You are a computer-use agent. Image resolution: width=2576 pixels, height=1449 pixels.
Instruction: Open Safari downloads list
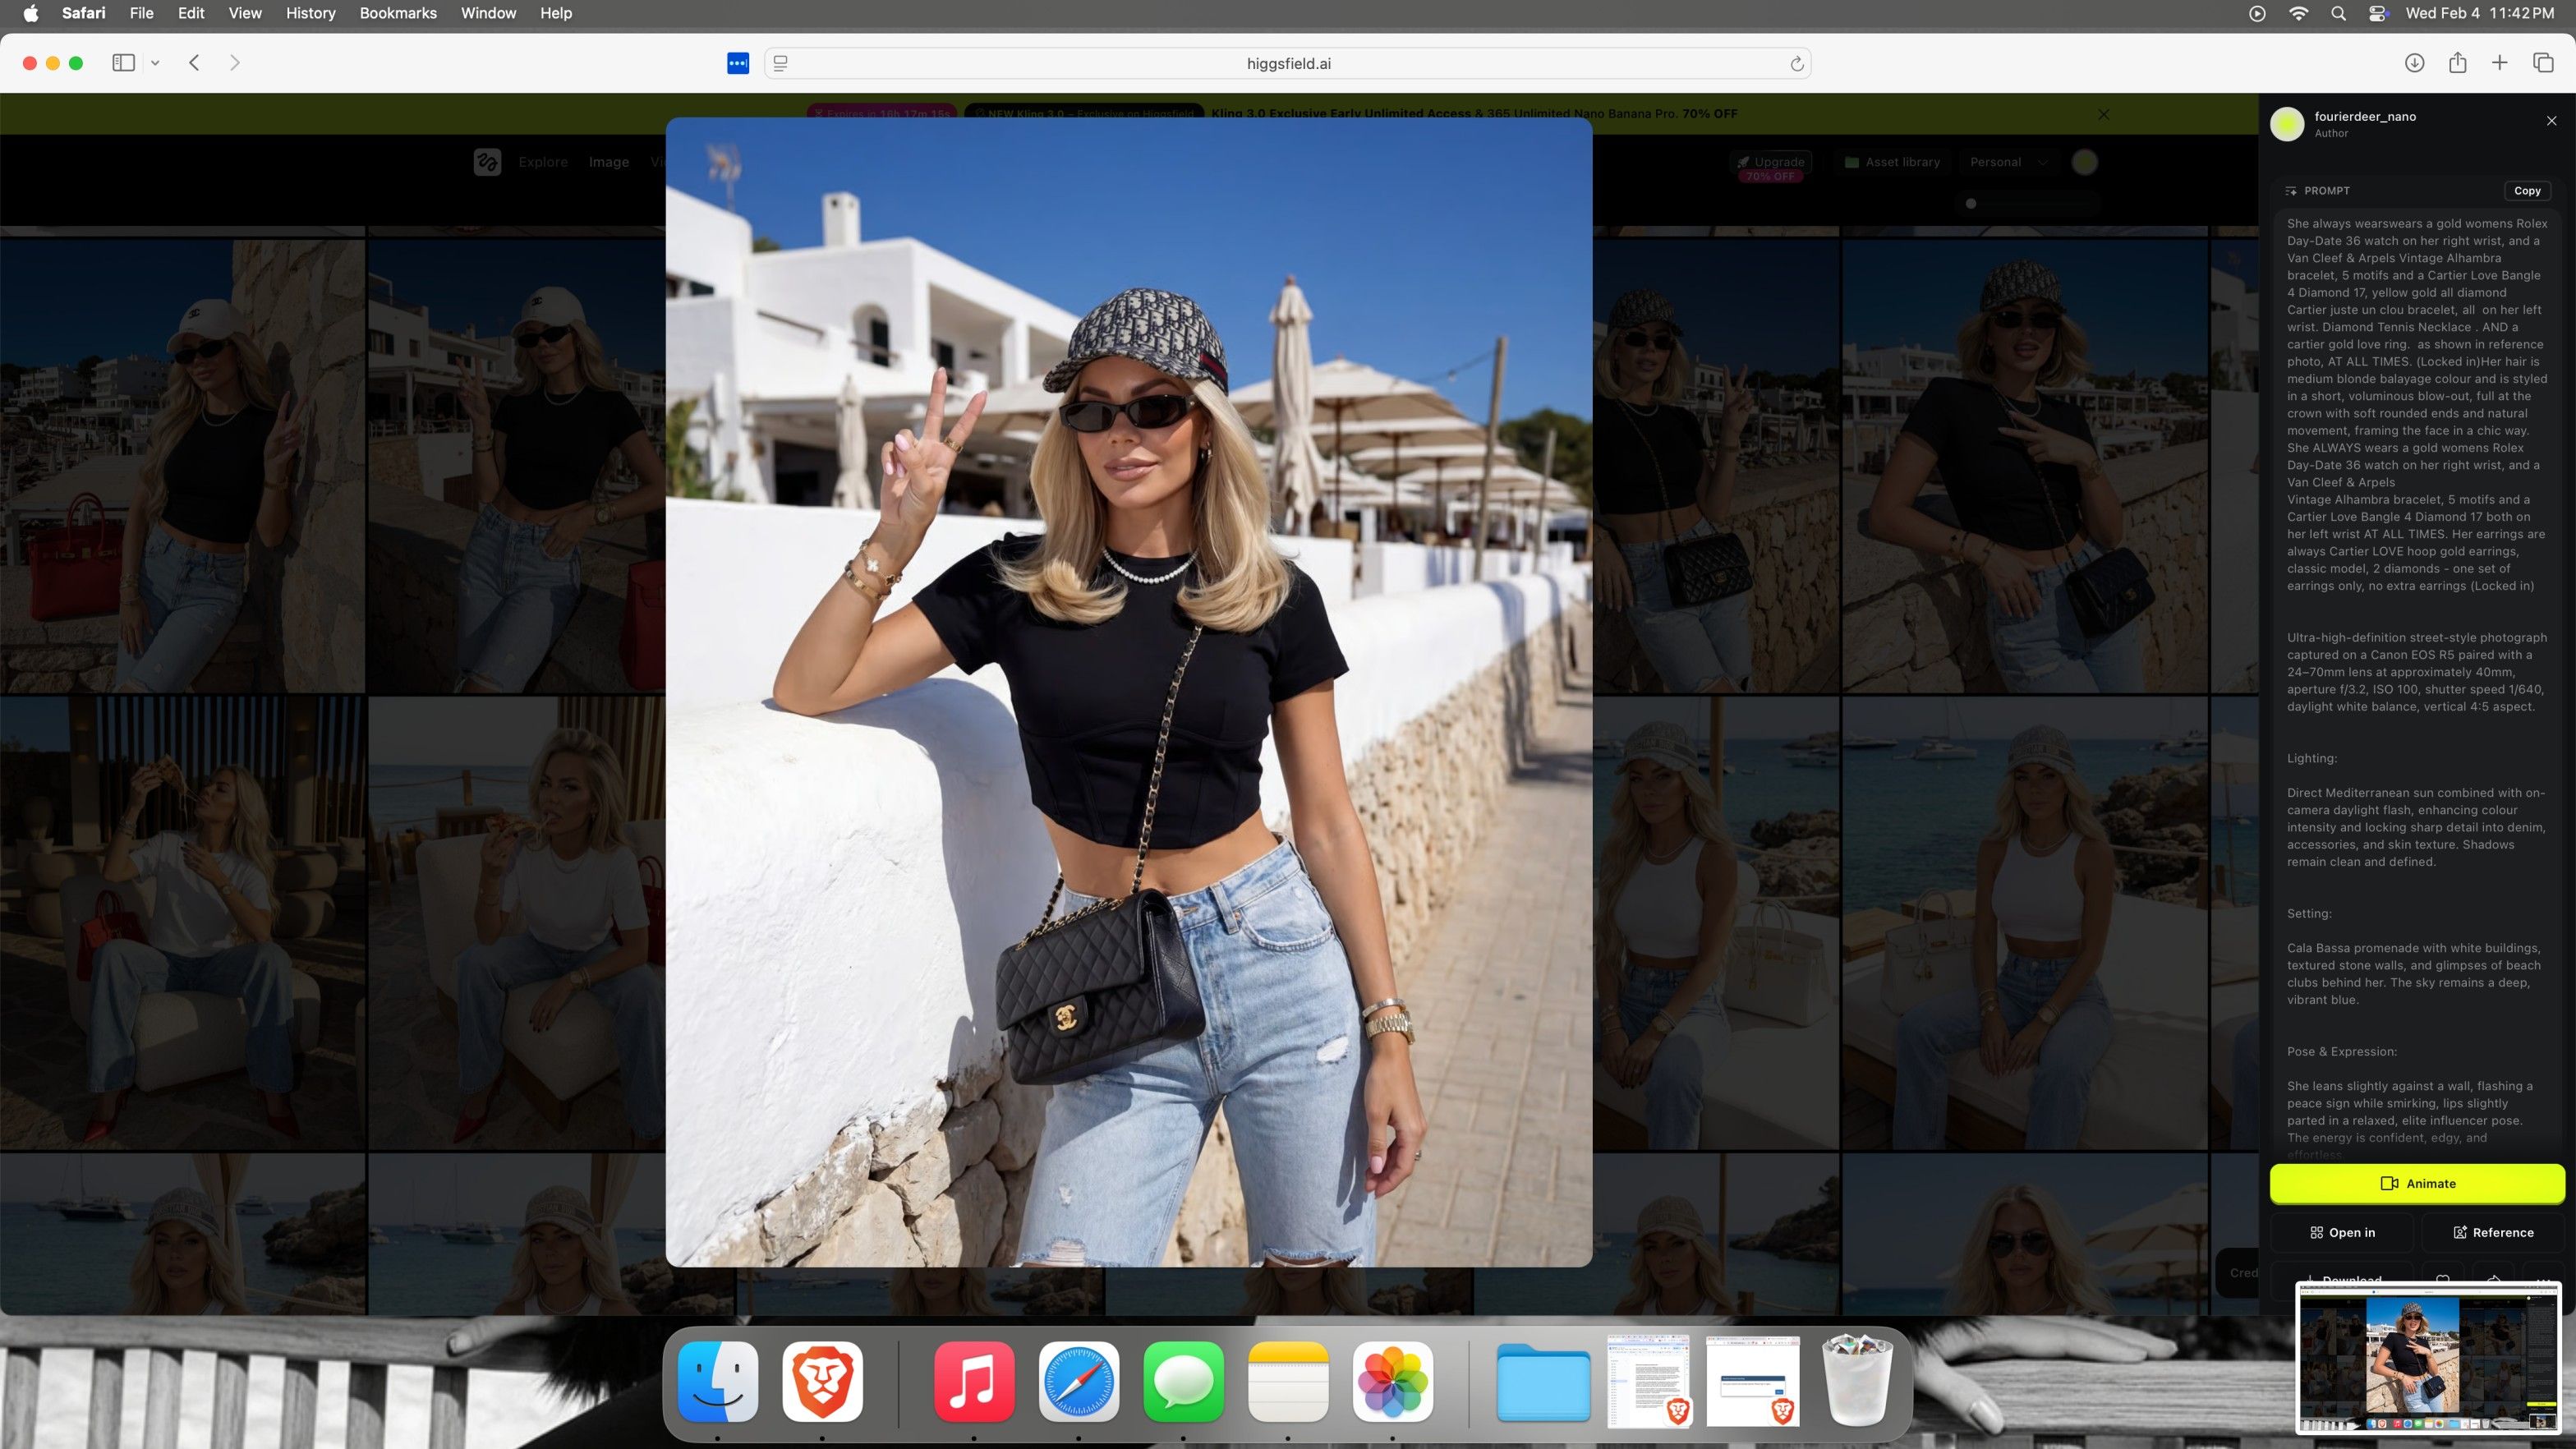2413,63
